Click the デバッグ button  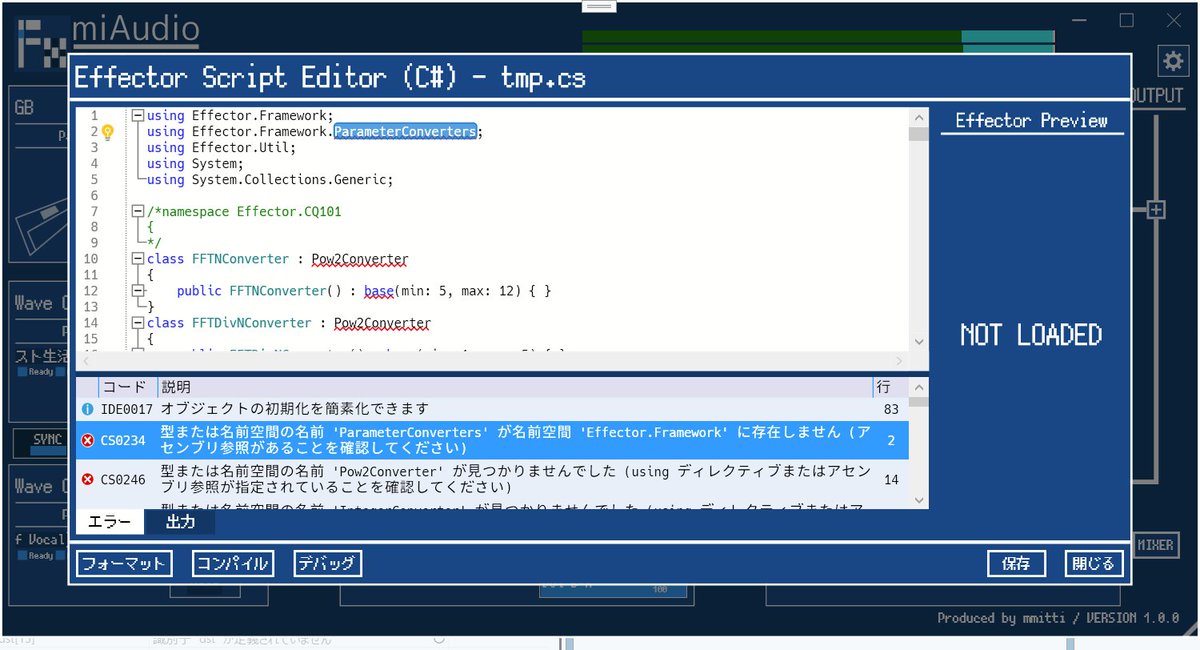click(x=327, y=564)
